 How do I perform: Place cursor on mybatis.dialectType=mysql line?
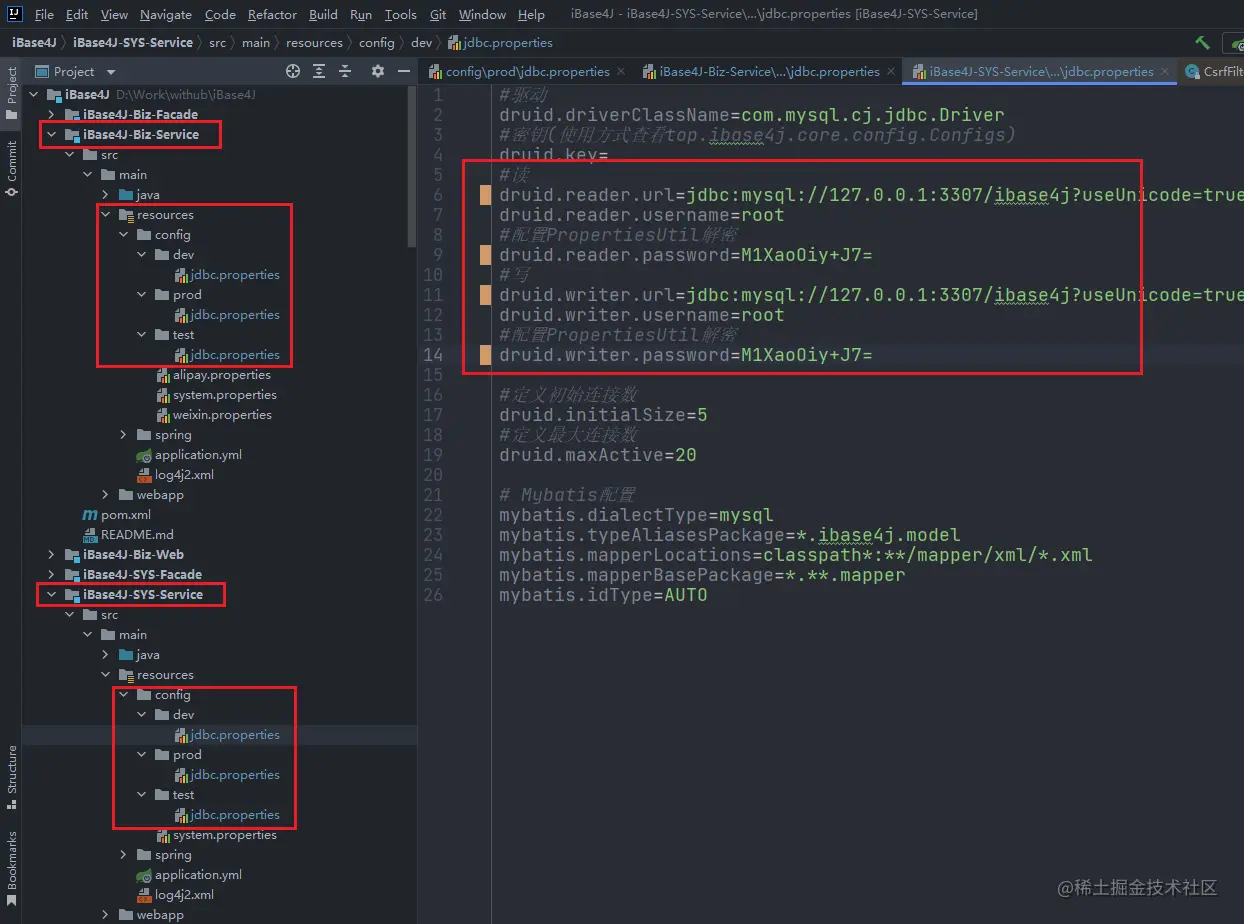tap(636, 515)
